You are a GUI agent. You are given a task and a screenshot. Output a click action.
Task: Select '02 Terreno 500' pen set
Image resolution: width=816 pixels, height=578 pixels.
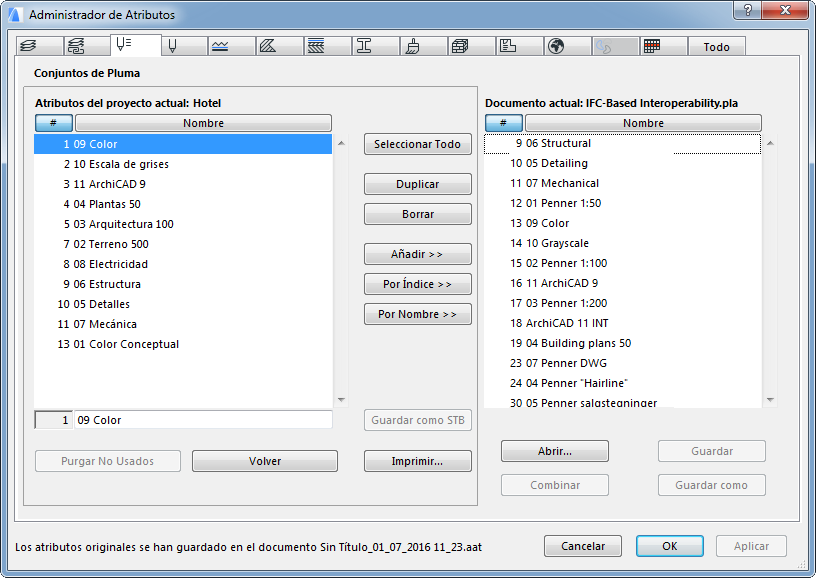tap(183, 244)
